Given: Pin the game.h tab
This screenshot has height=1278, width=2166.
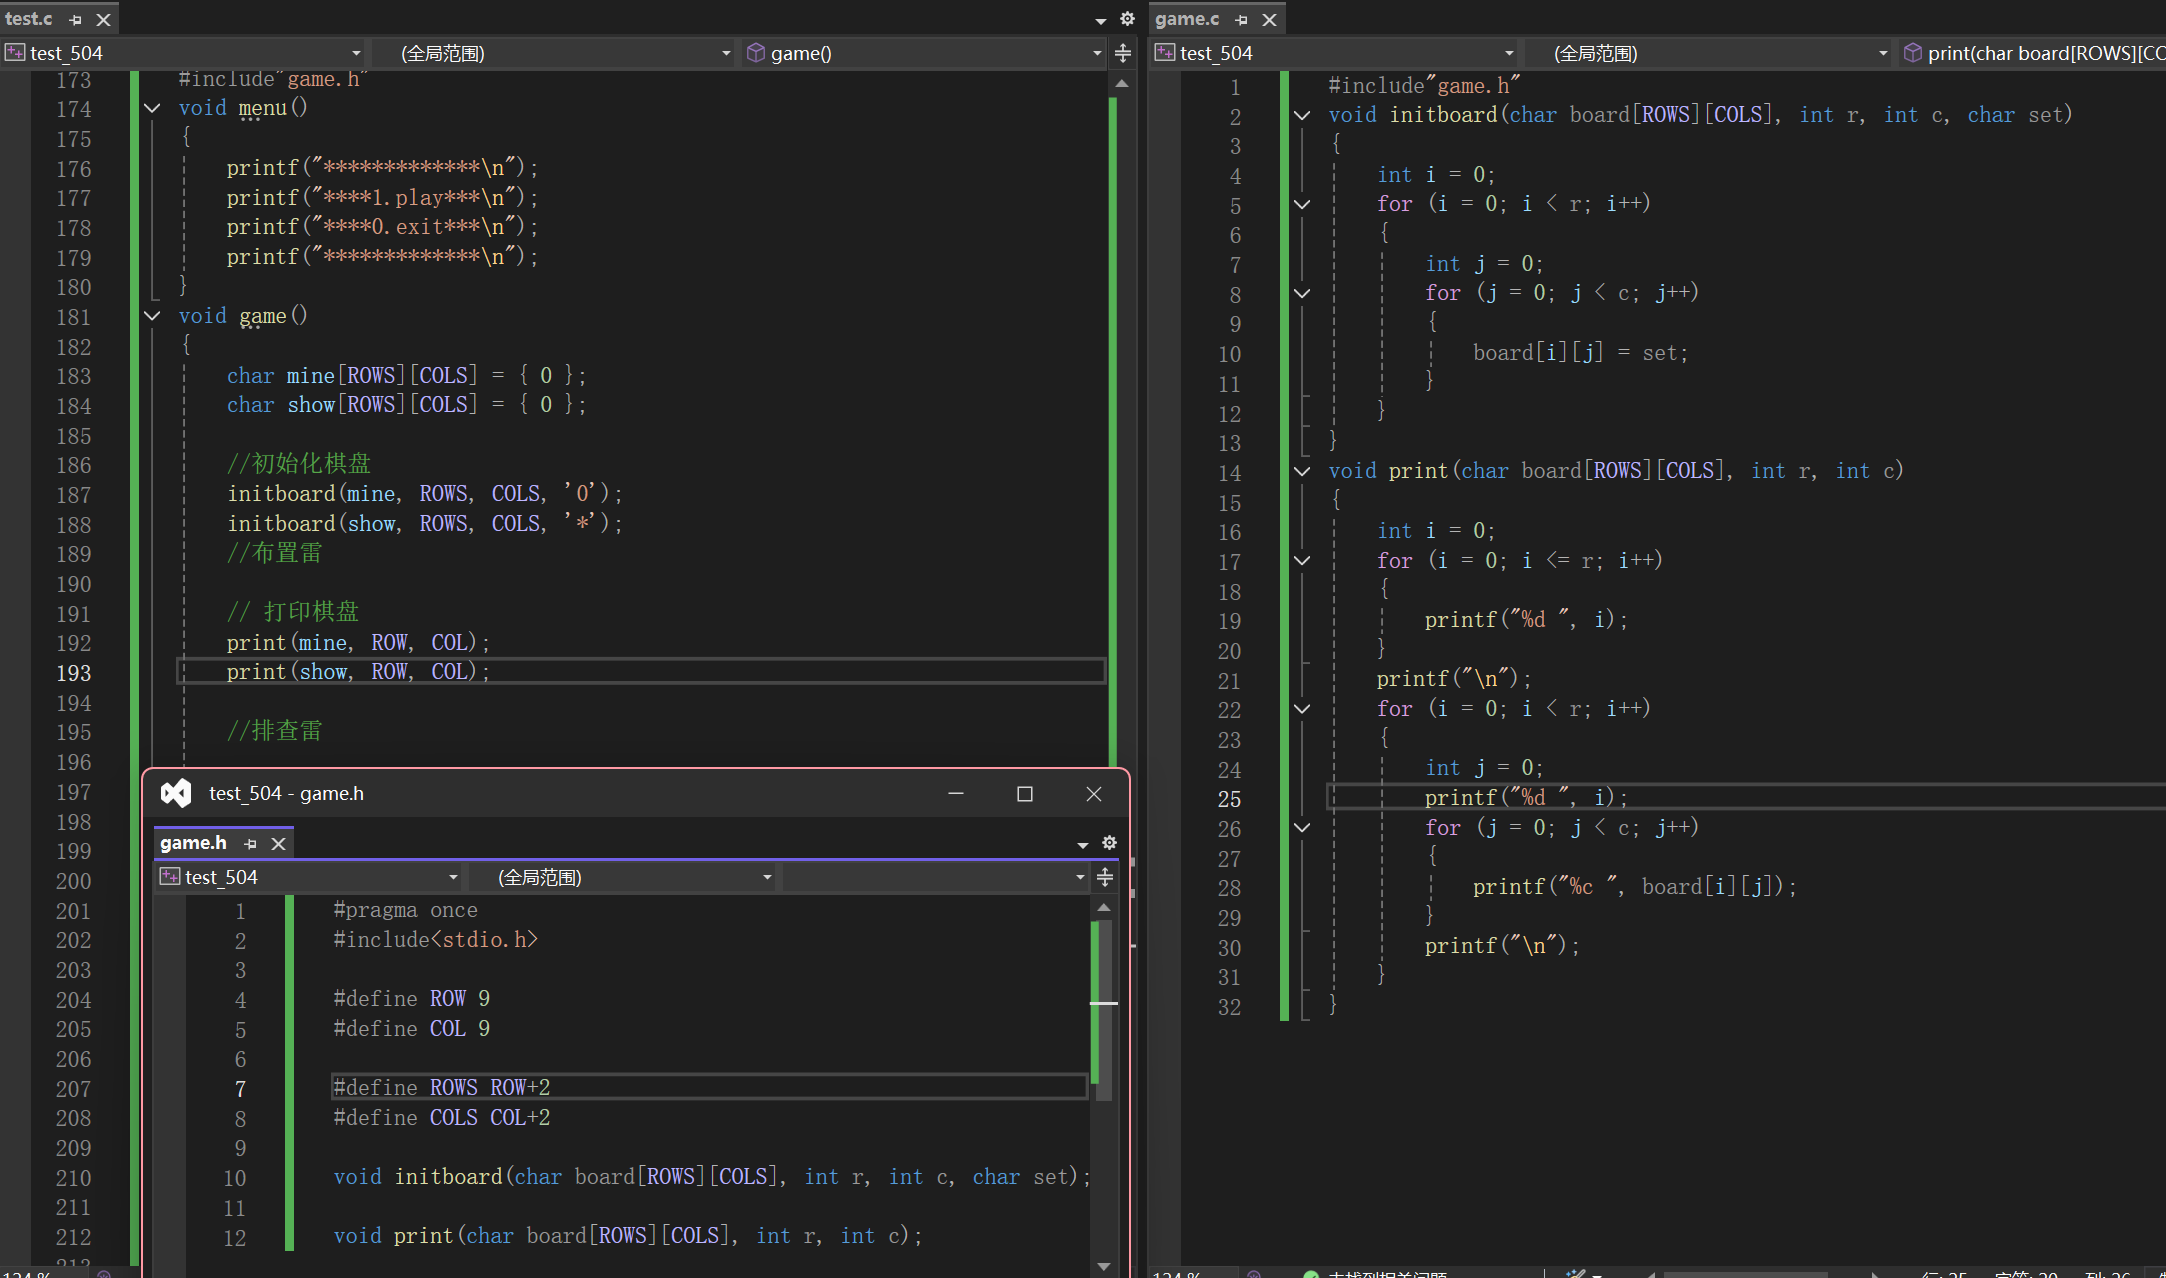Looking at the screenshot, I should tap(250, 844).
